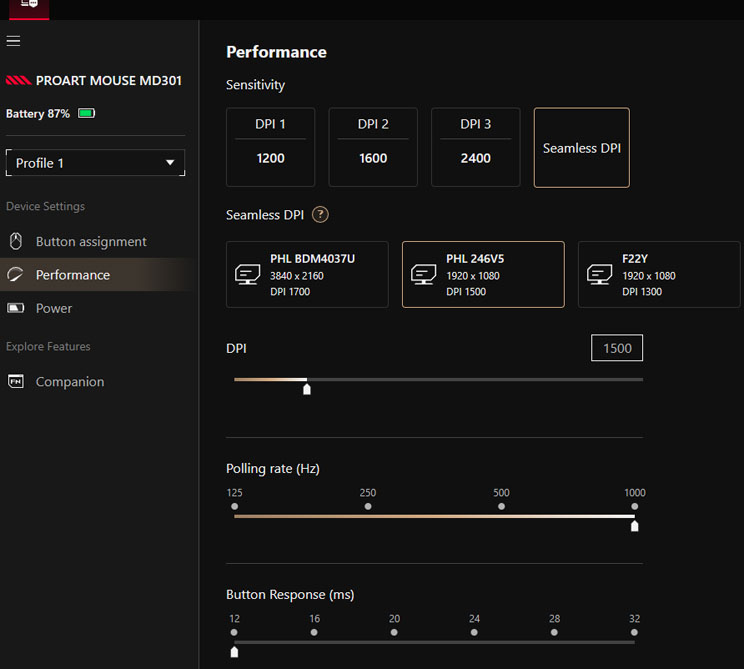
Task: Click the DPI 1300 text on F22Y card
Action: 642,292
